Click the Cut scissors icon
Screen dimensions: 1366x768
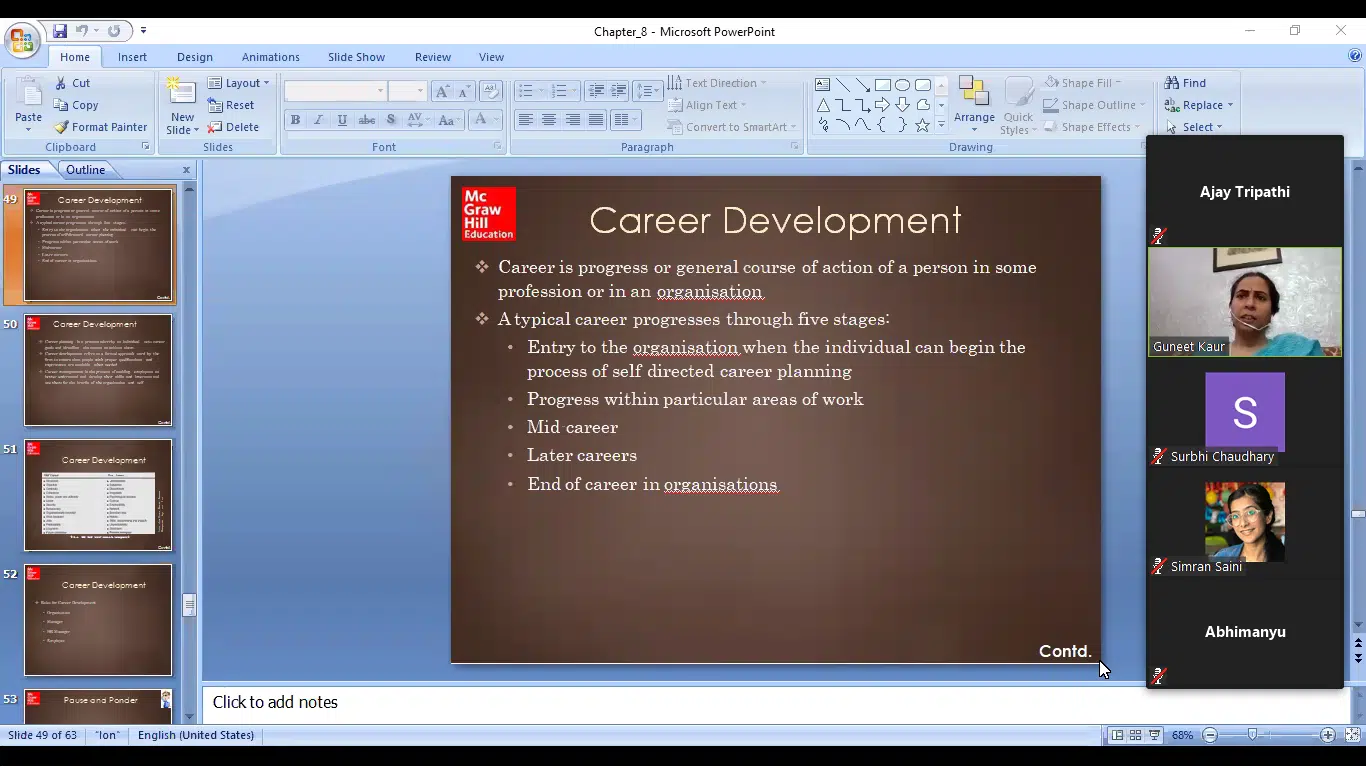point(61,83)
